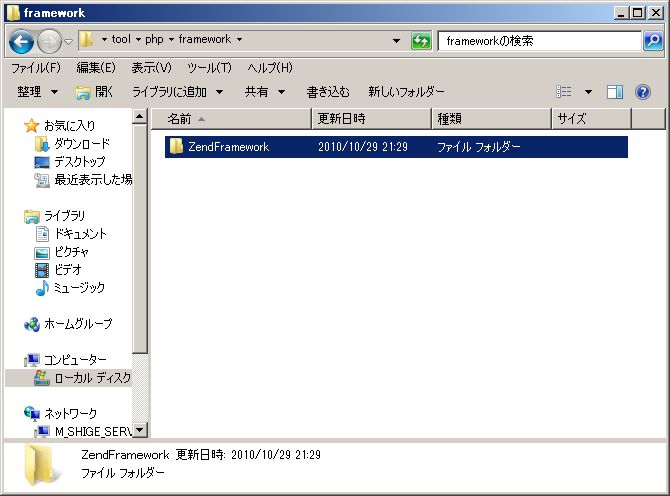670x496 pixels.
Task: Click the navigation pane scrollbar thumb
Action: click(140, 238)
